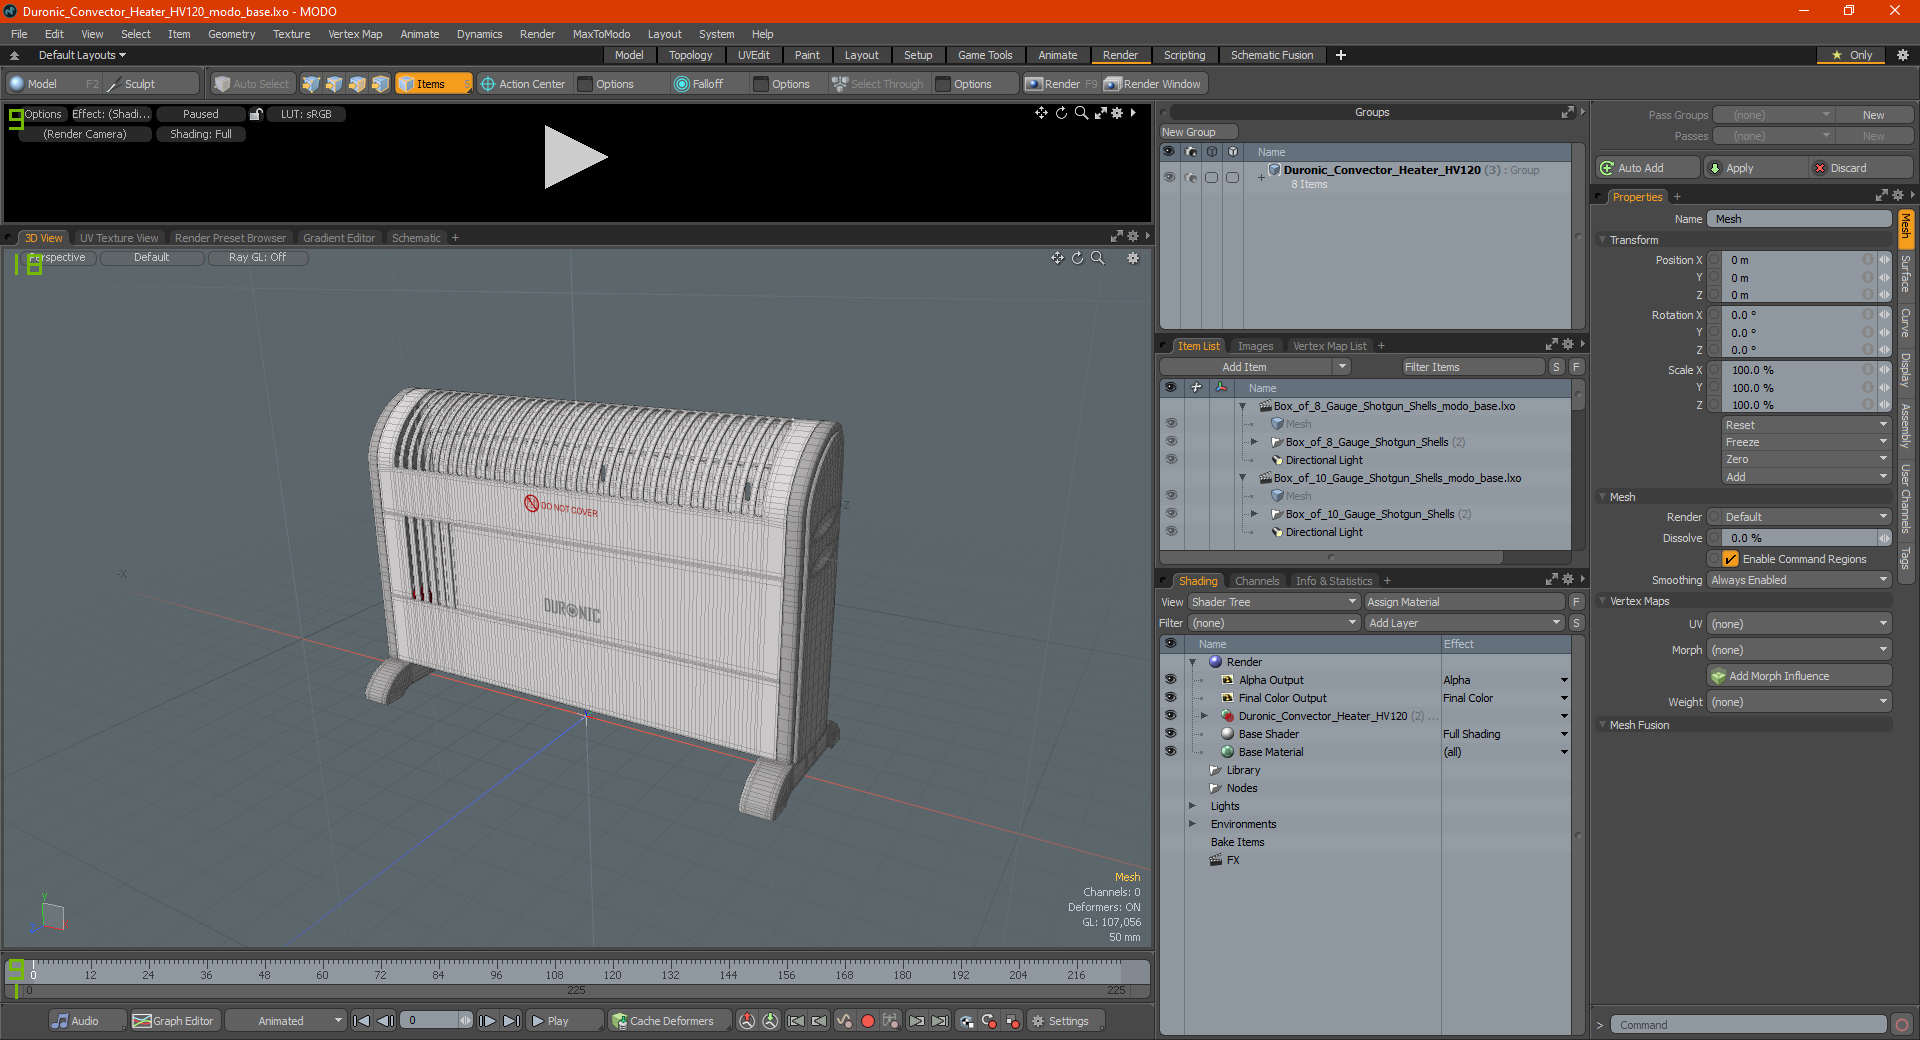Go to first frame in transport controls

point(362,1021)
